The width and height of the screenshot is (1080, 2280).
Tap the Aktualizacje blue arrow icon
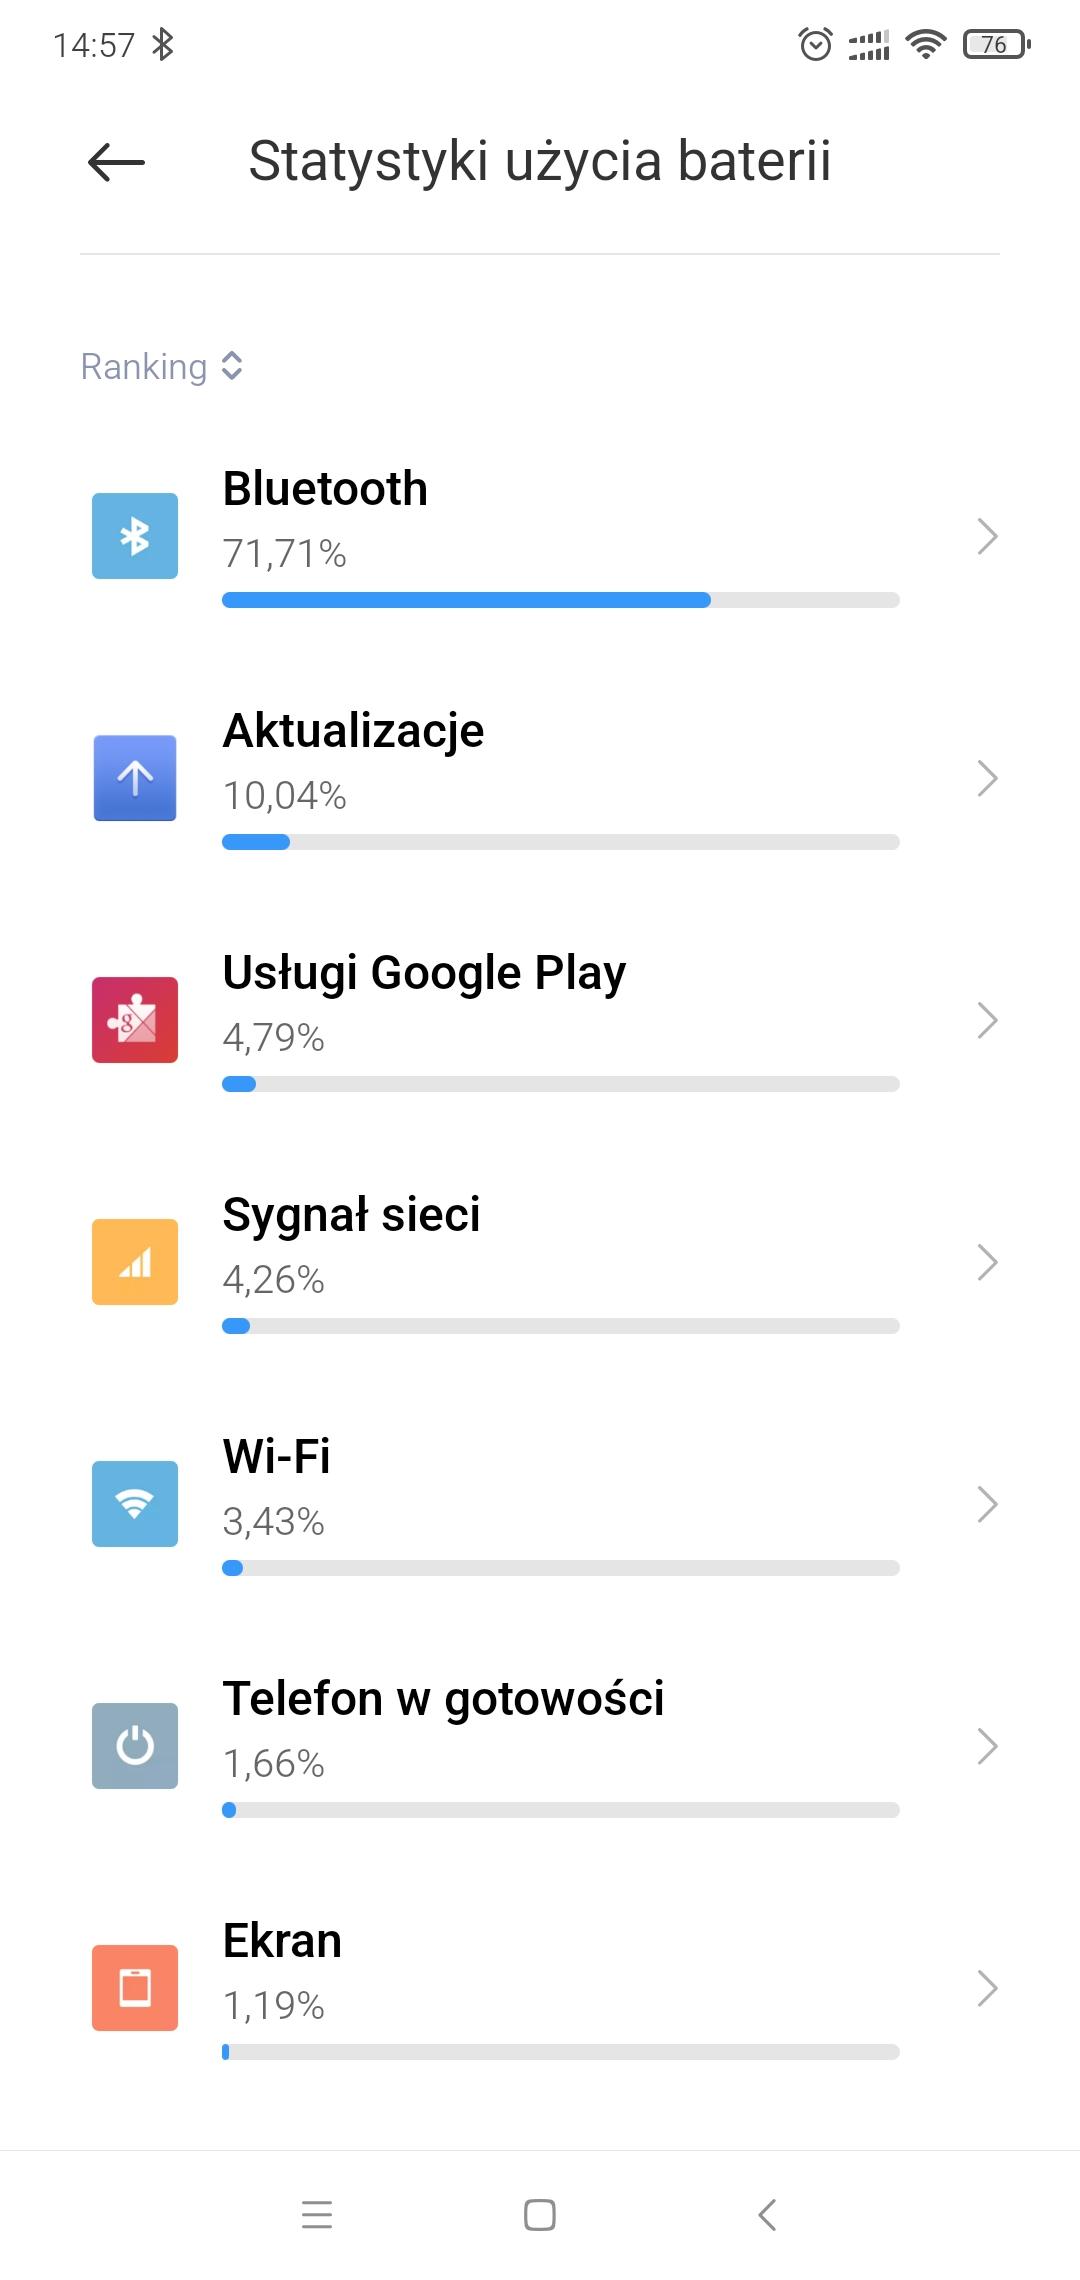pos(135,778)
